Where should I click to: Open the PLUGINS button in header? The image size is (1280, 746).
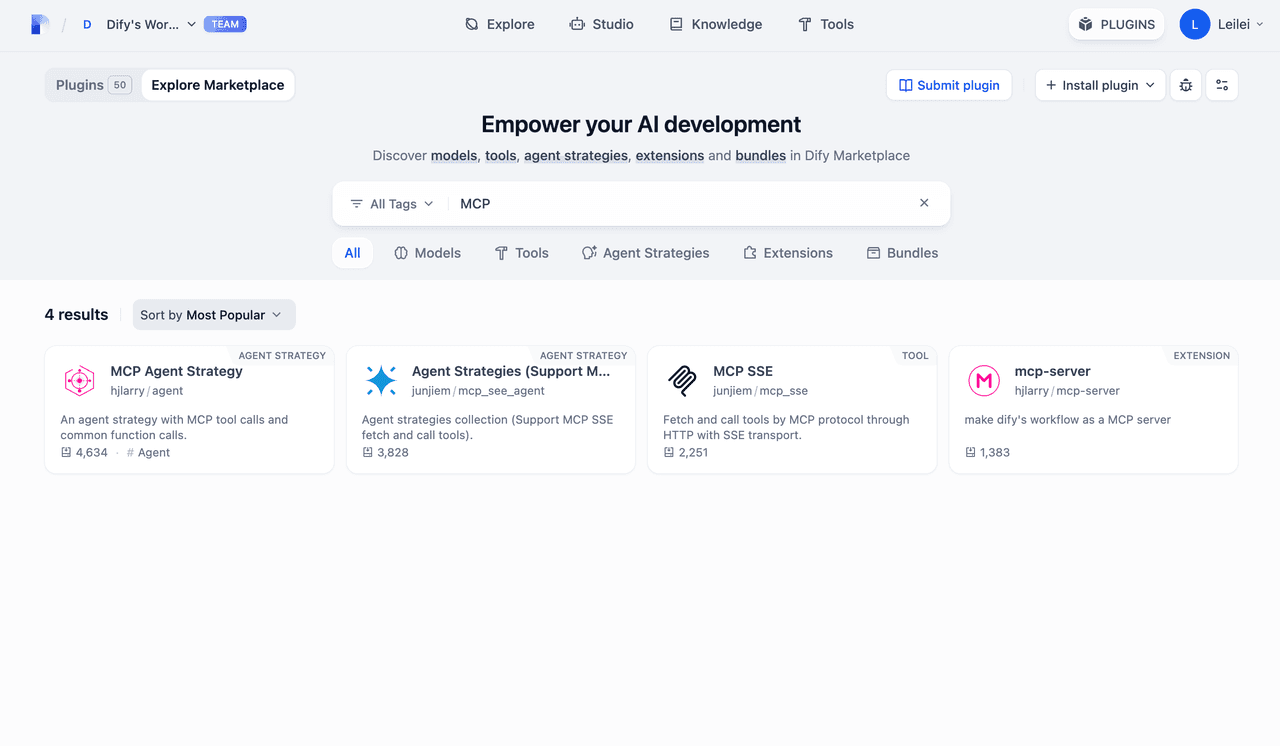1116,24
